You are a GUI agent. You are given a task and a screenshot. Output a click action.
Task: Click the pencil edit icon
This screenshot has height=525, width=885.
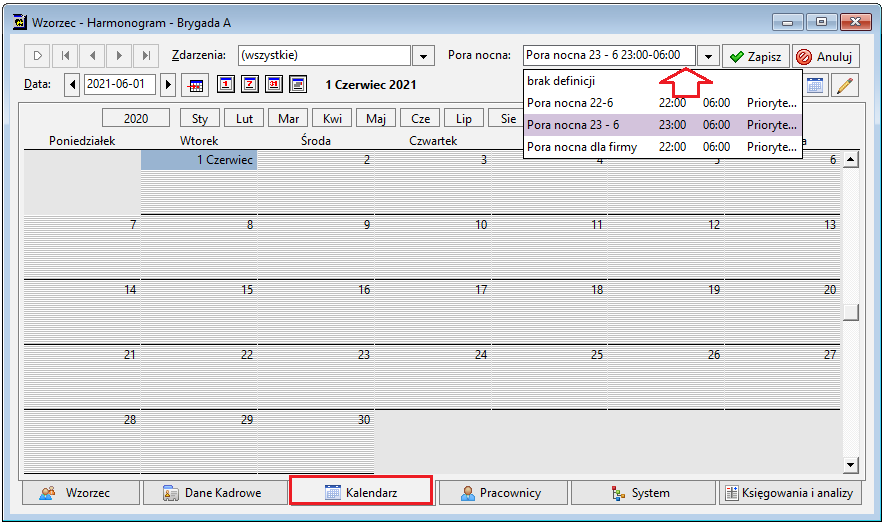pyautogui.click(x=844, y=86)
